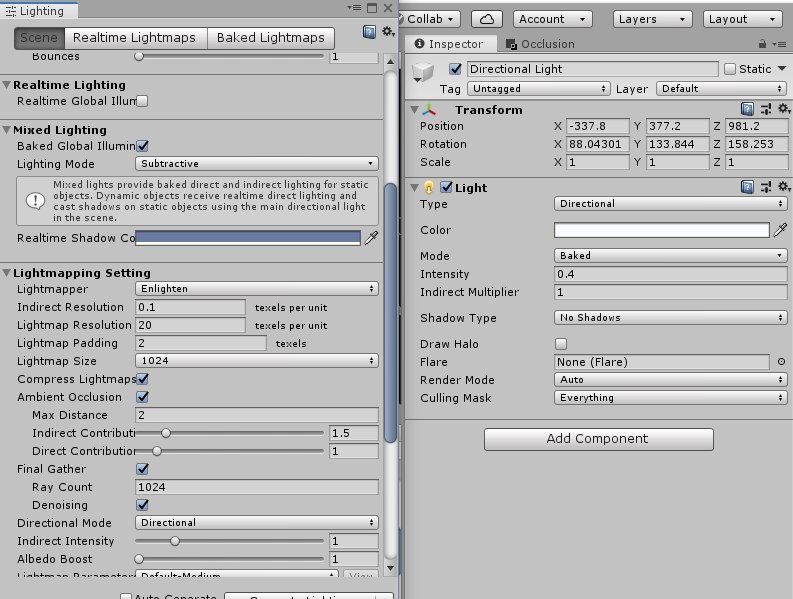Open Light Type Directional dropdown

pos(671,204)
